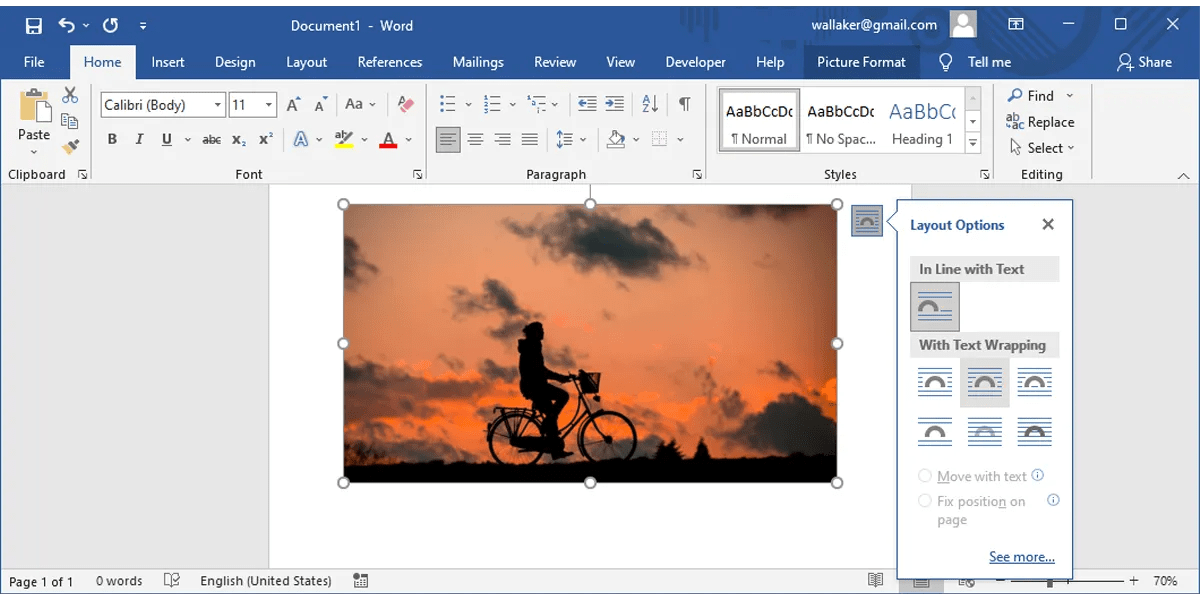The height and width of the screenshot is (600, 1200).
Task: Toggle Underline formatting
Action: pos(166,140)
